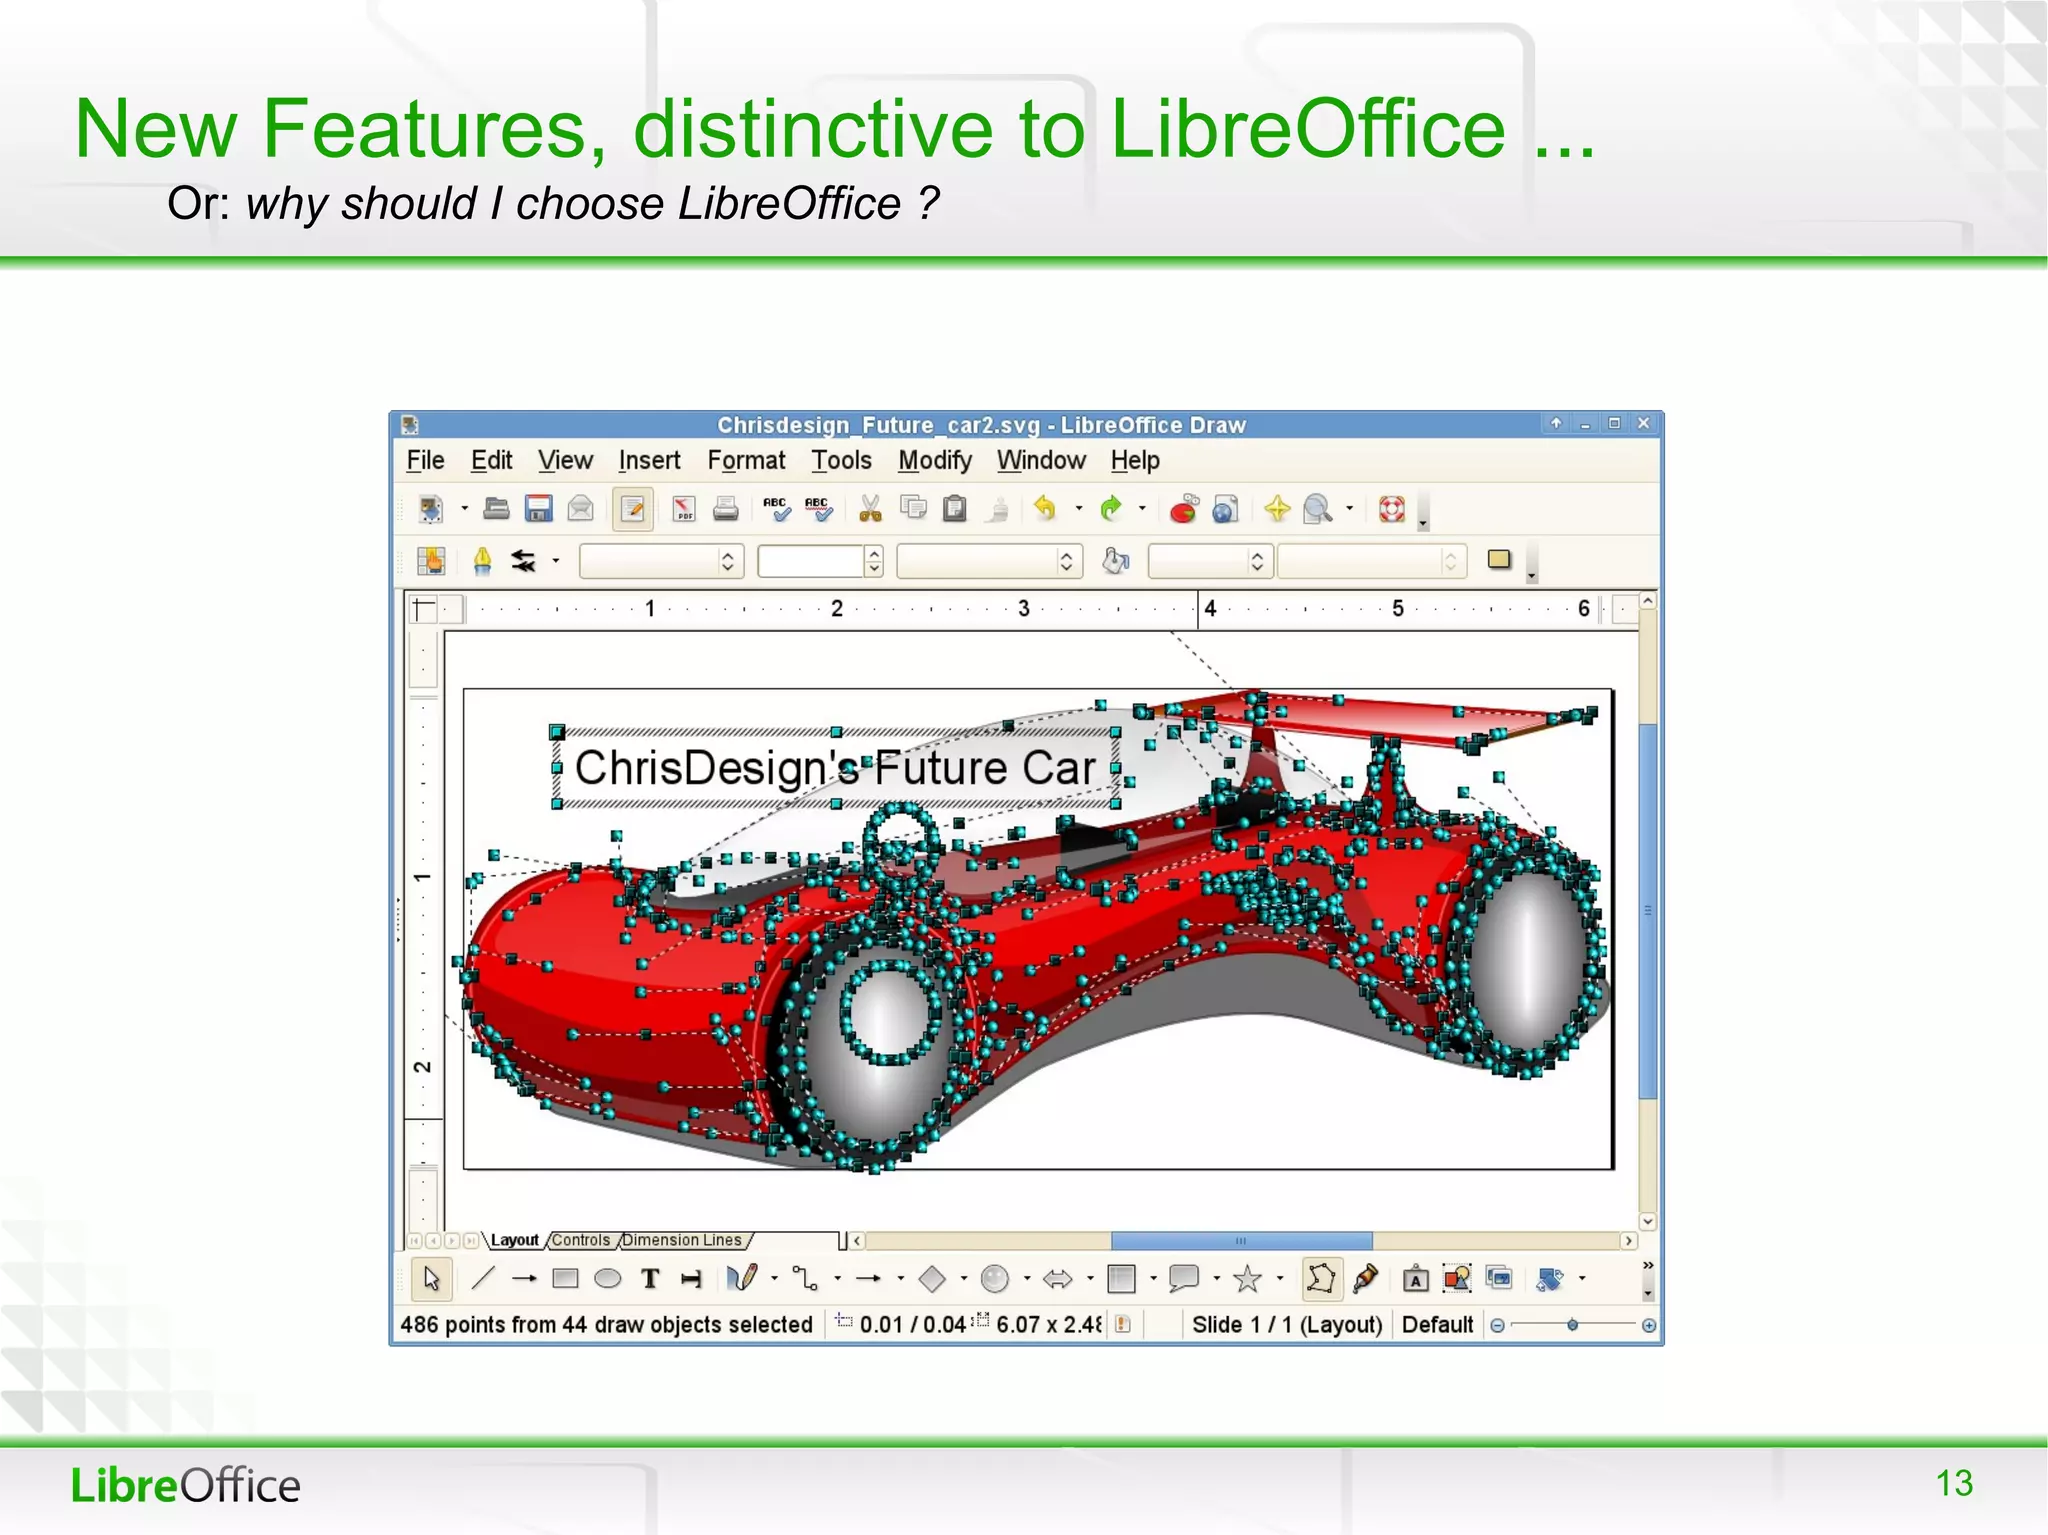
Task: Open the Navigator star icon
Action: tap(1277, 509)
